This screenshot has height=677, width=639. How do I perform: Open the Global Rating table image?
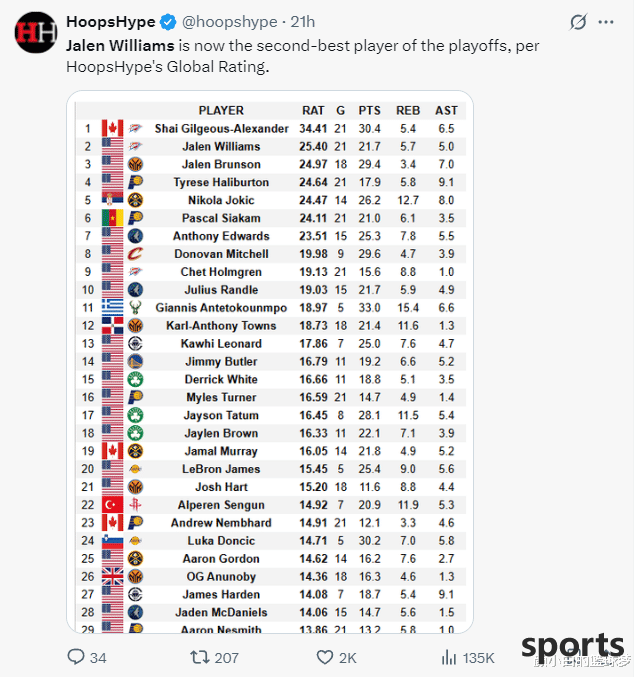tap(270, 362)
